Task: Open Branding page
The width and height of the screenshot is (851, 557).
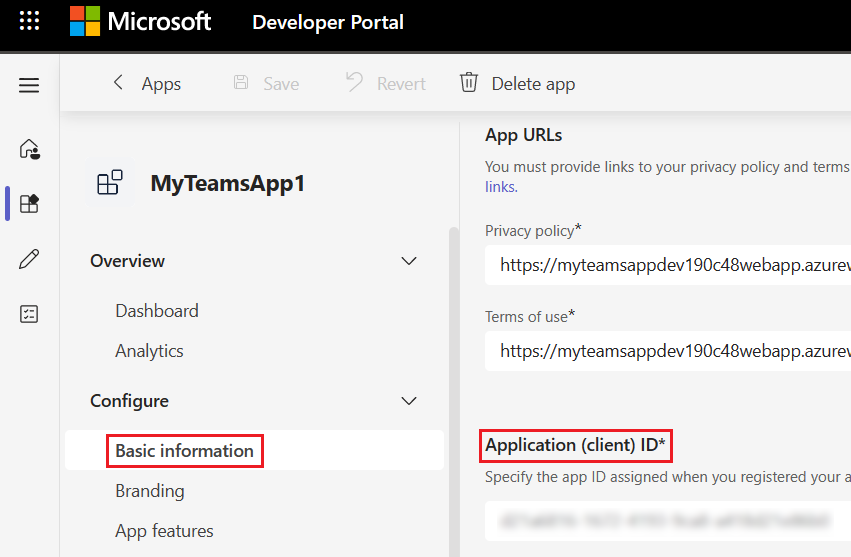Action: (150, 491)
